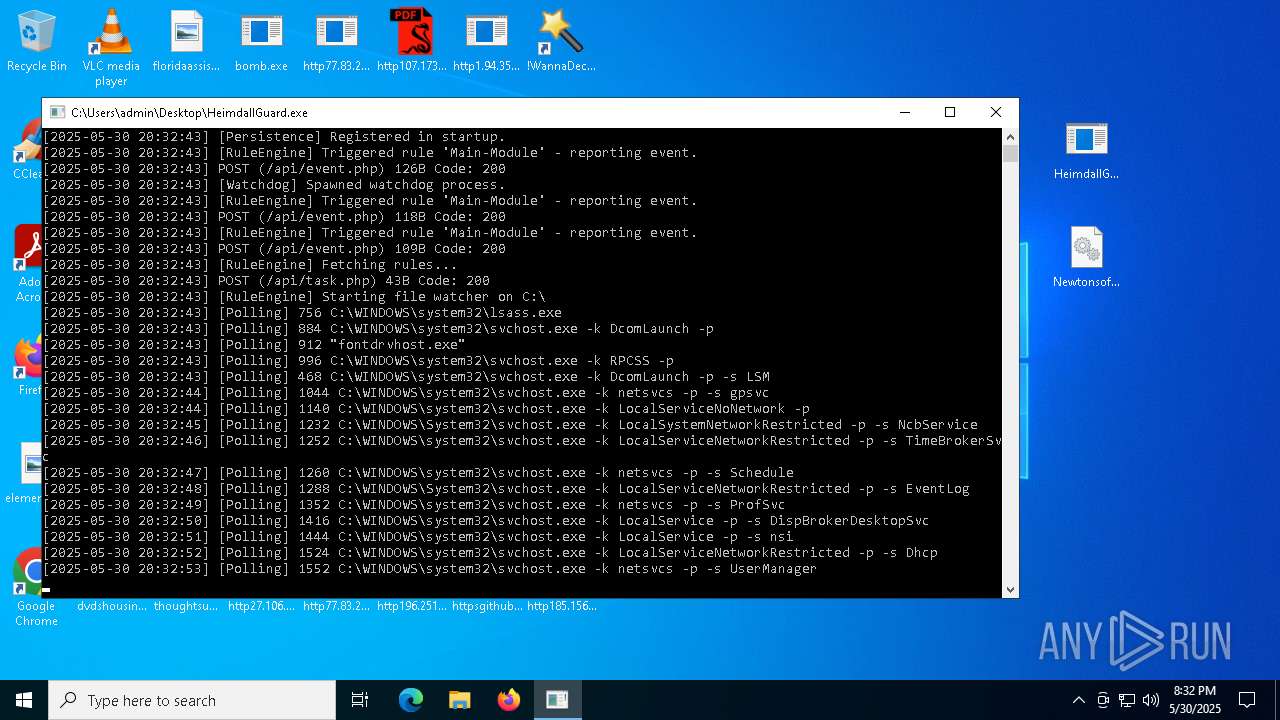Click the svchost Dhcp polling line
The width and height of the screenshot is (1280, 720).
[490, 553]
